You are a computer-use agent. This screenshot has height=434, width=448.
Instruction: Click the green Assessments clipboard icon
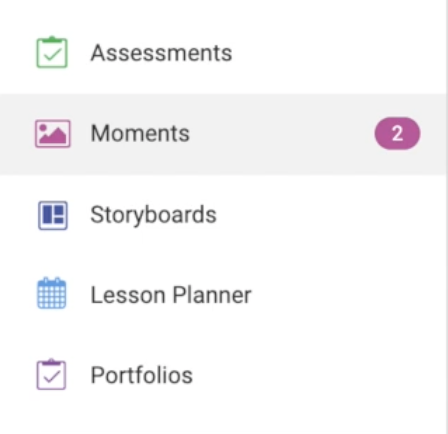coord(52,52)
